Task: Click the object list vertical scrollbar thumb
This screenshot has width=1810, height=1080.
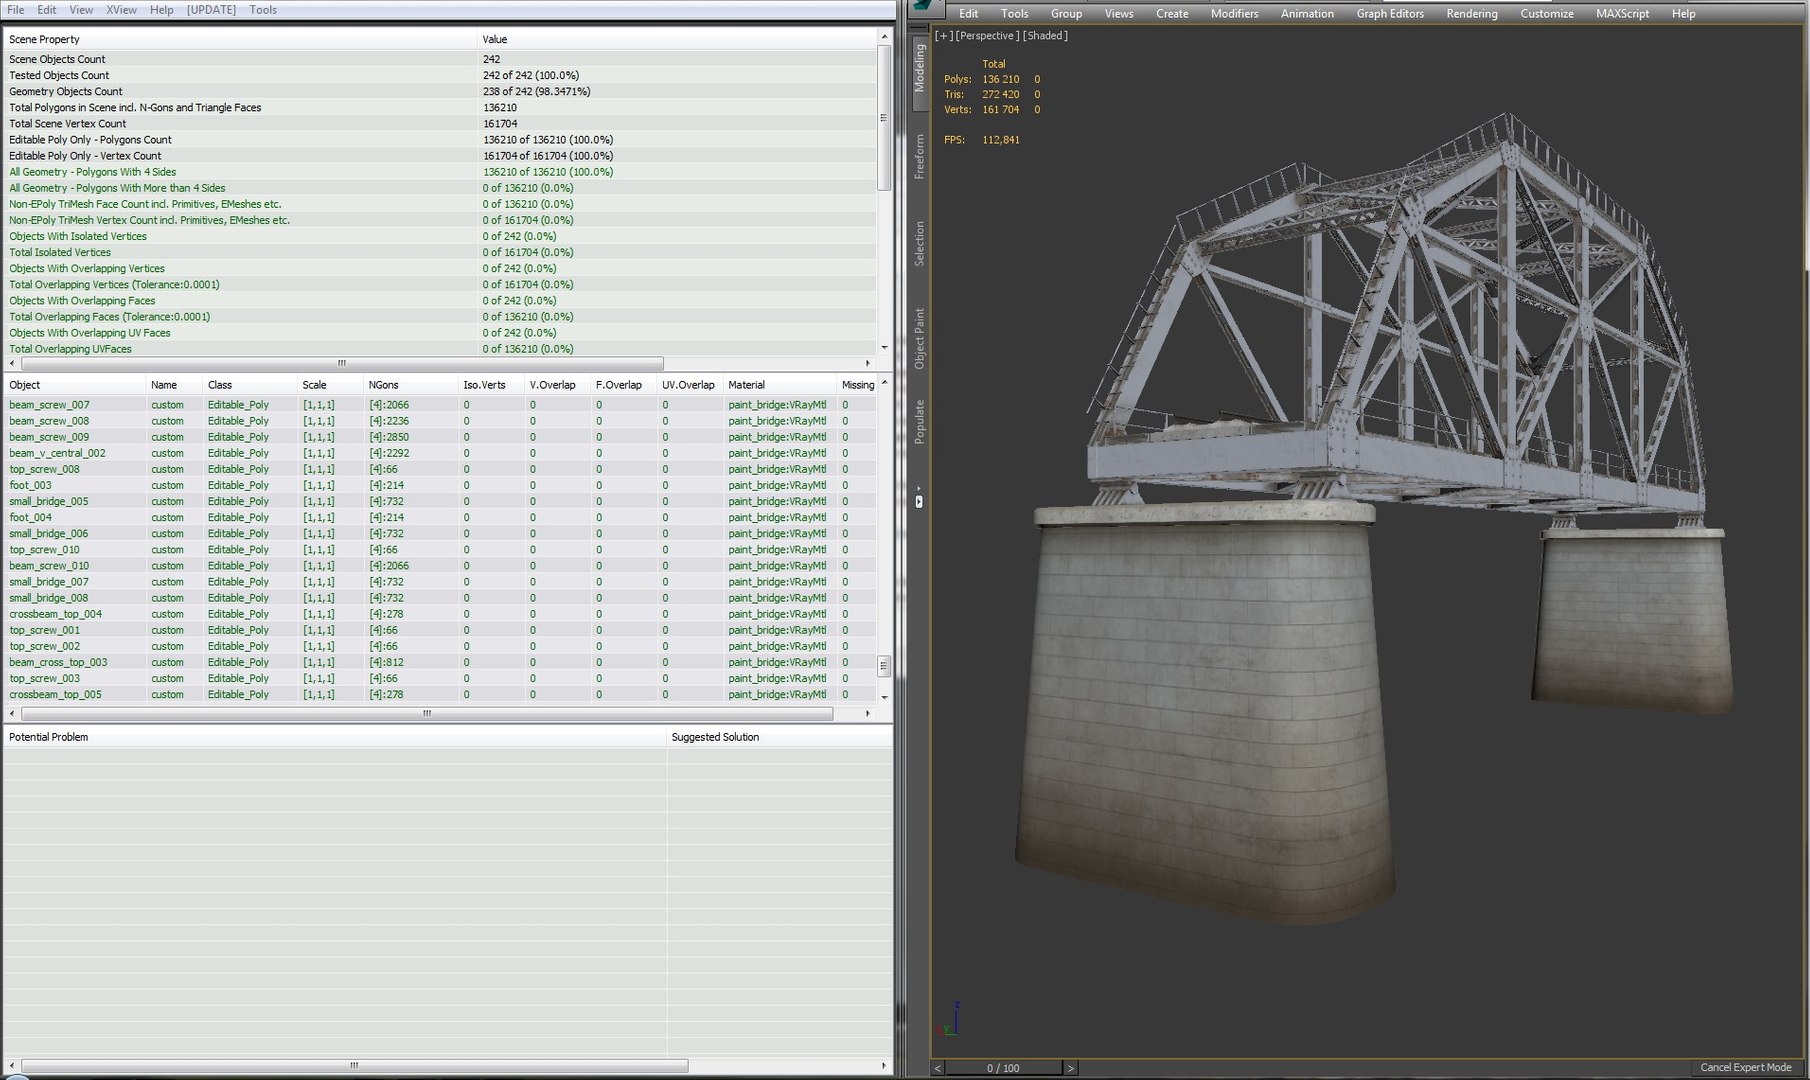Action: tap(884, 666)
